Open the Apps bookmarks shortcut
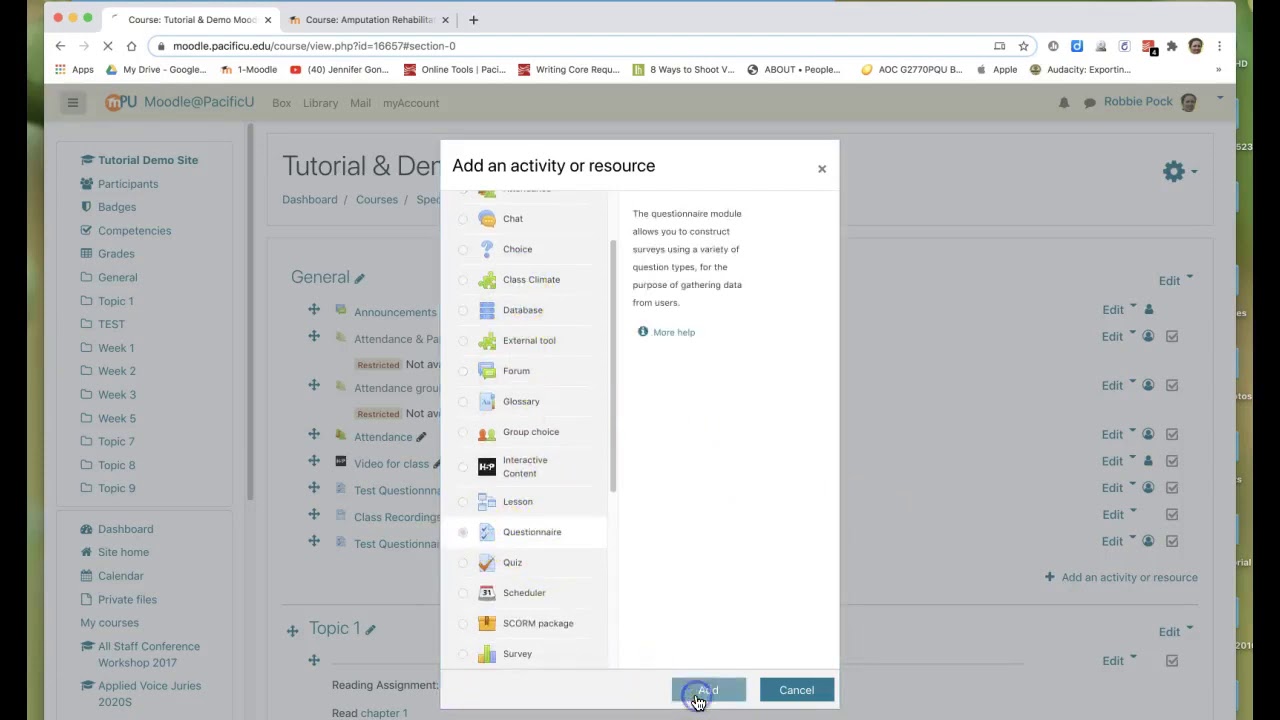The image size is (1280, 720). (x=75, y=70)
